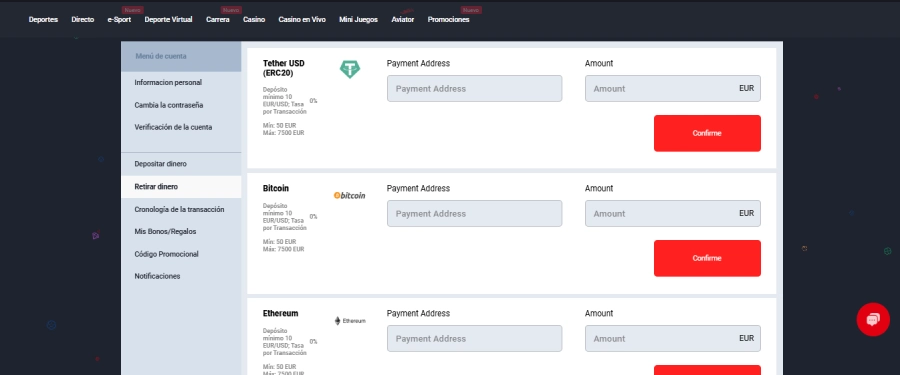The height and width of the screenshot is (375, 900).
Task: Open the Promociones page
Action: pos(448,20)
